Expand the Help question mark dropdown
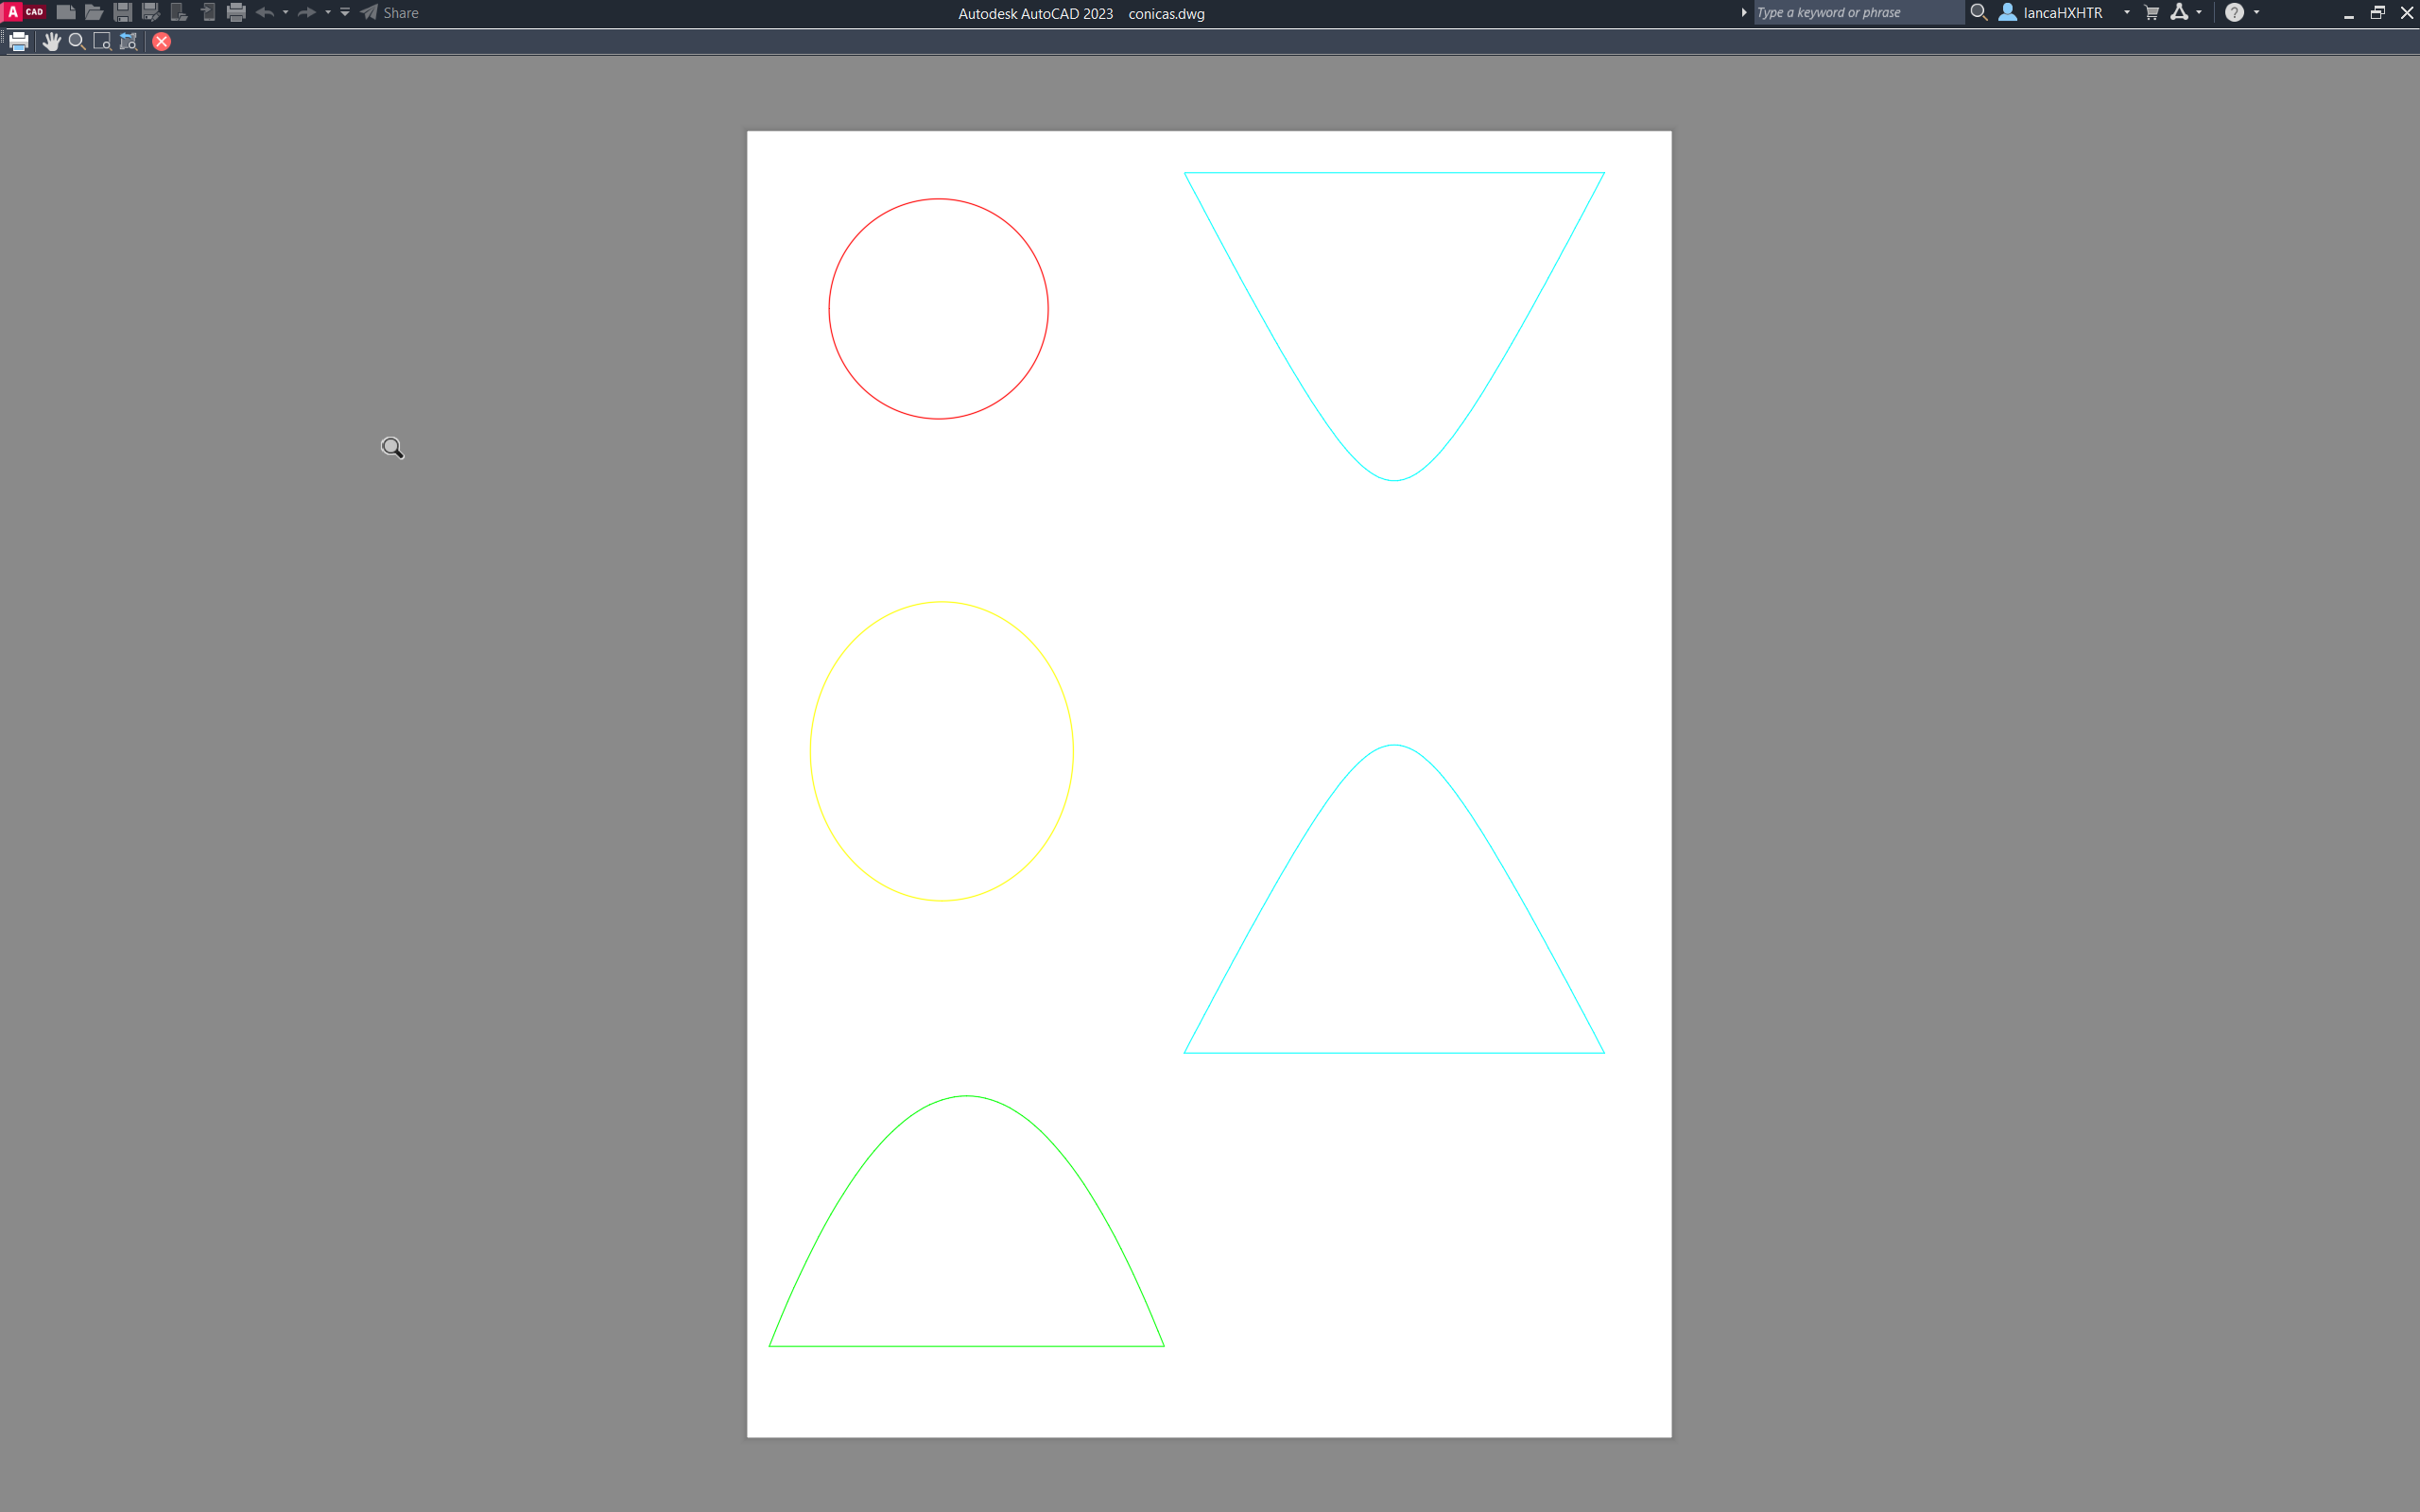This screenshot has width=2420, height=1512. [2257, 12]
